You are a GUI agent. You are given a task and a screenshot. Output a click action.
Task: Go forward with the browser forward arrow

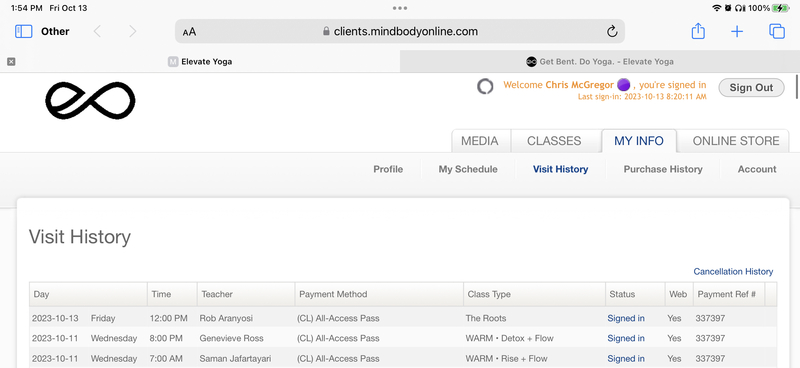tap(133, 32)
